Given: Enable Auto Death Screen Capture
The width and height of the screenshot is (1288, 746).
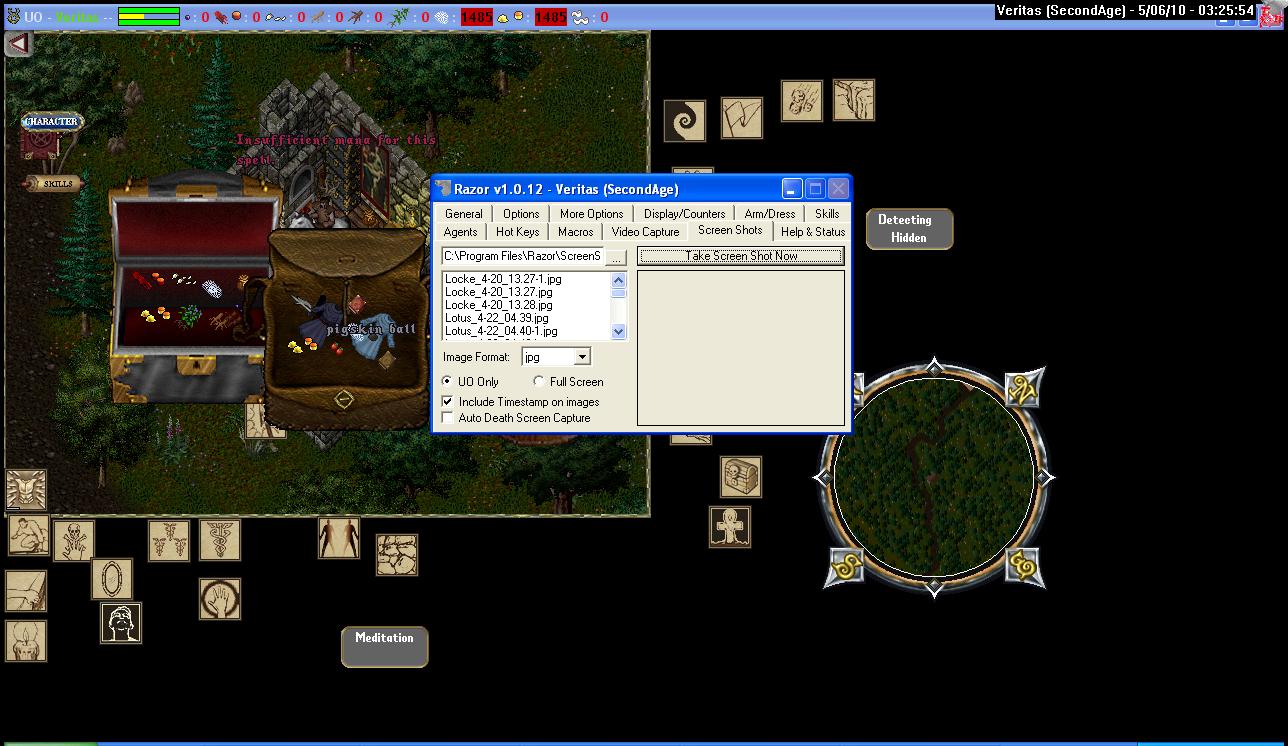Looking at the screenshot, I should pyautogui.click(x=448, y=418).
